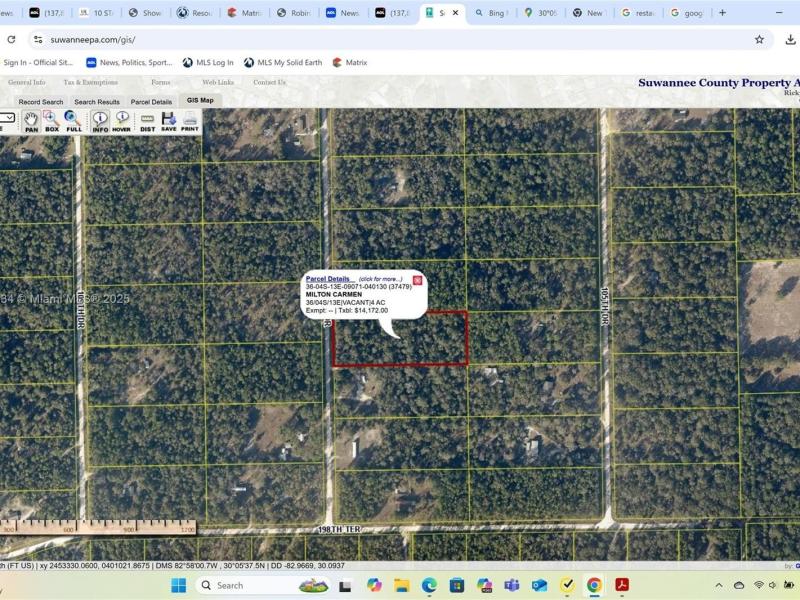Zoom map to Full extent
800x600 pixels.
74,121
